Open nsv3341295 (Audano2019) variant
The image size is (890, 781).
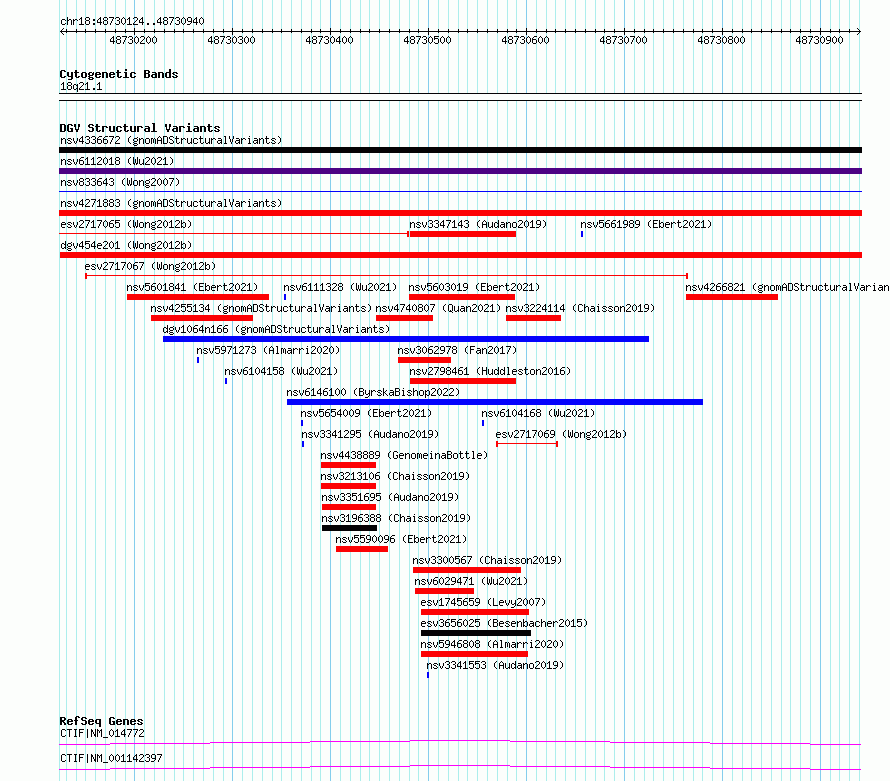point(370,434)
